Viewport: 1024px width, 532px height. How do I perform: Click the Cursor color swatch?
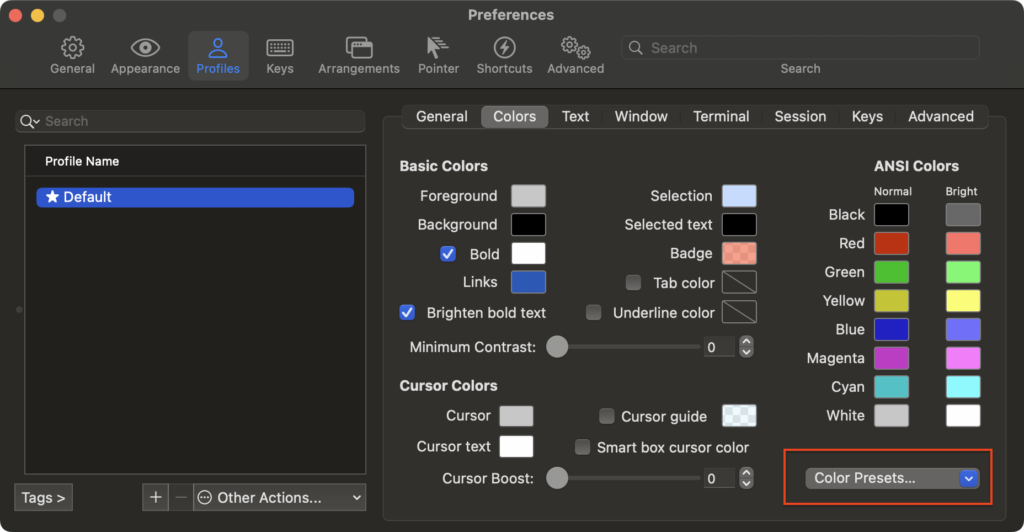[x=516, y=416]
